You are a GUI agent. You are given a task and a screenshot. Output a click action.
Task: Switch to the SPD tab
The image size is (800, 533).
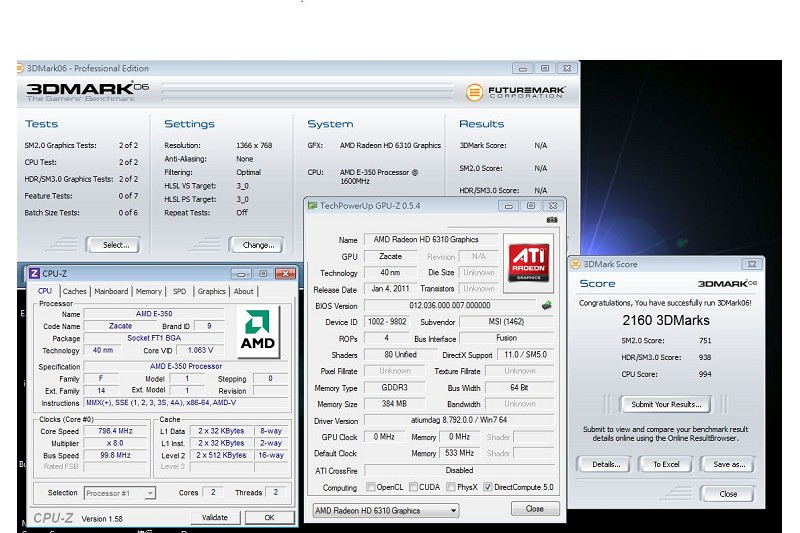coord(180,291)
